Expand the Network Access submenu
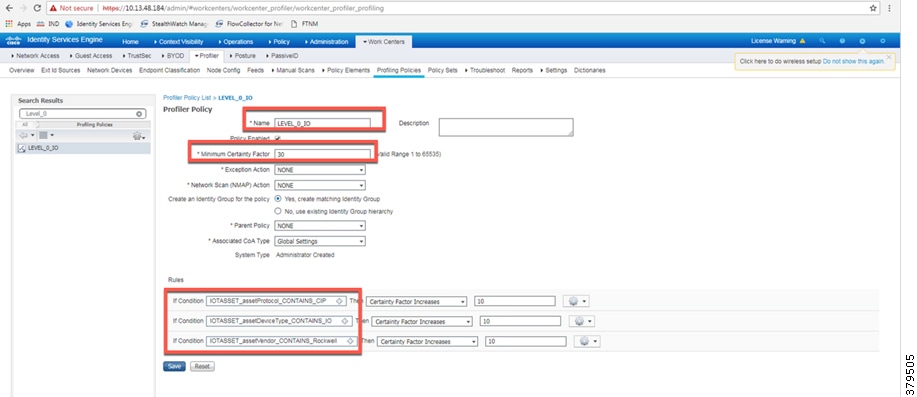Viewport: 917px width, 397px height. (x=36, y=56)
